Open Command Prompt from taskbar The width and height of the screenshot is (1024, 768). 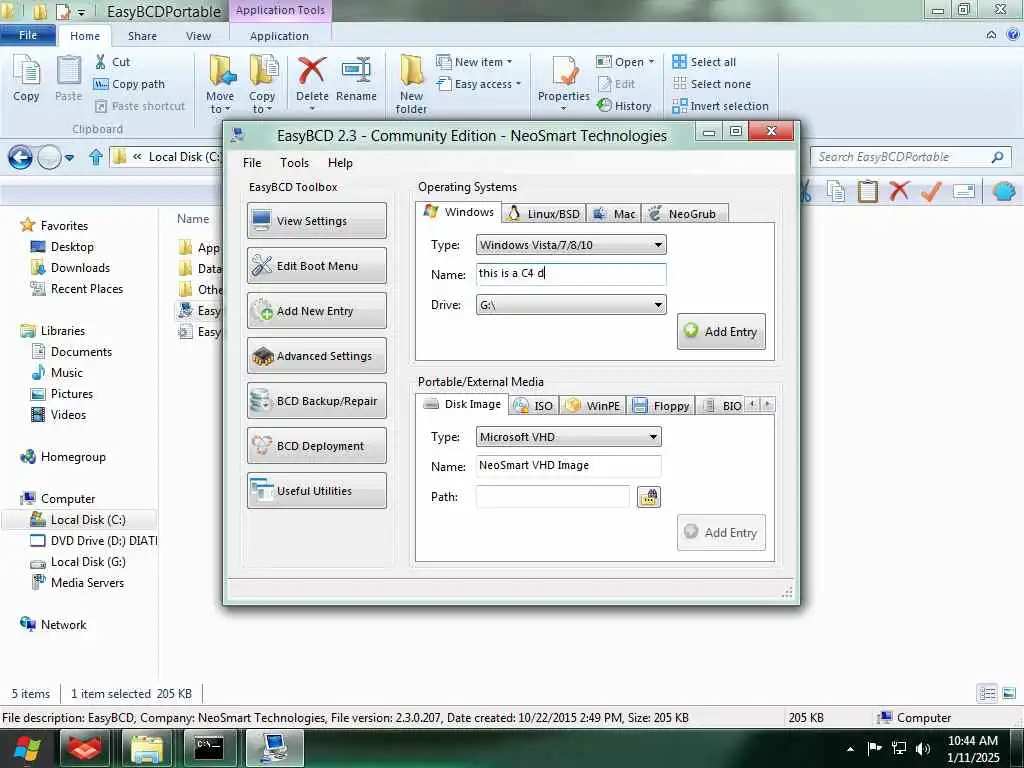(x=208, y=748)
